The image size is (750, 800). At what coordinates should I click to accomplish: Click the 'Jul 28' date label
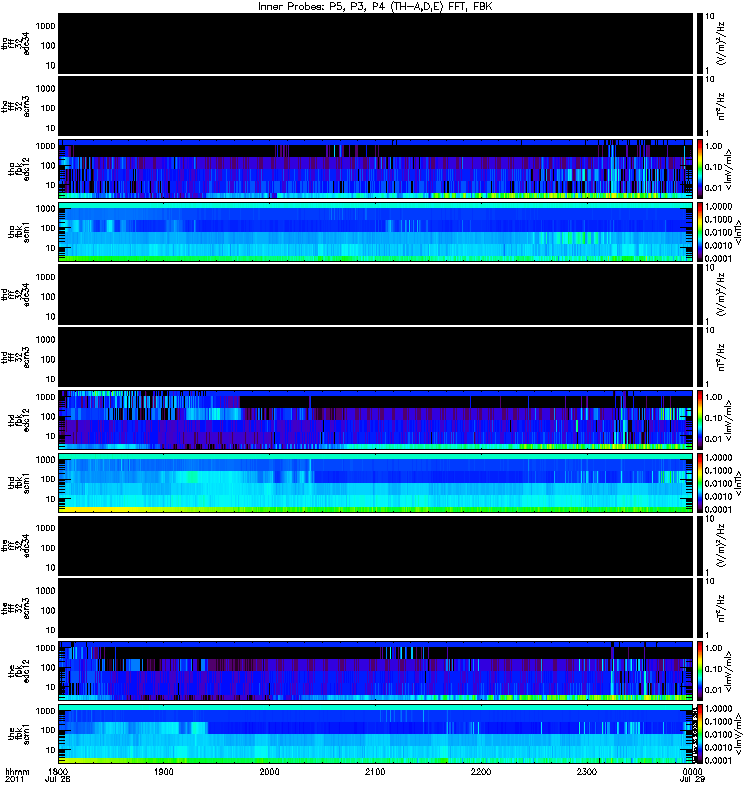click(58, 780)
